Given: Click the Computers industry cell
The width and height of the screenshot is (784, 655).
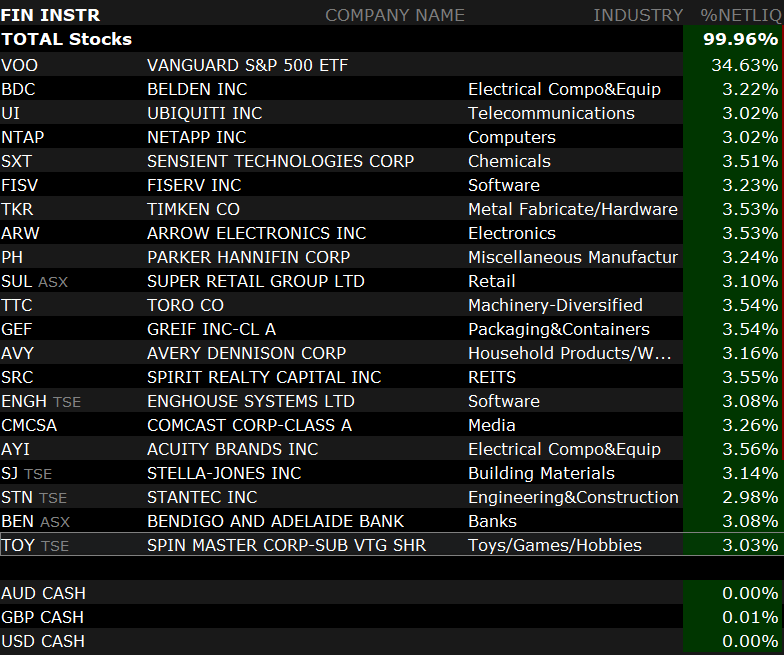Looking at the screenshot, I should pyautogui.click(x=512, y=137).
